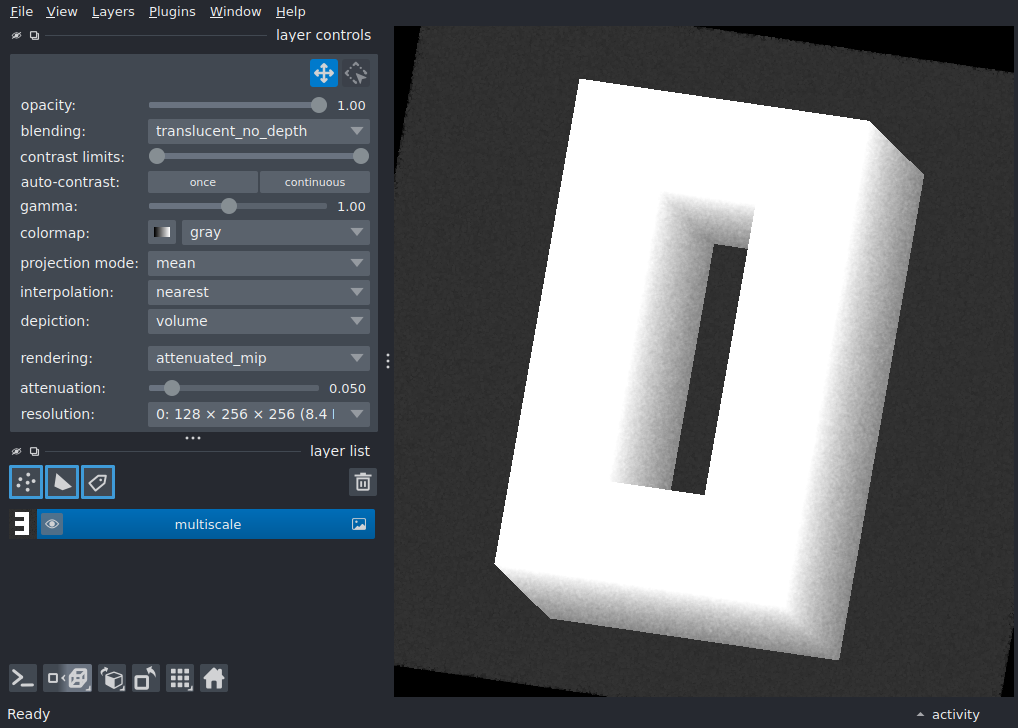Click the attenuation slider handle

click(171, 388)
